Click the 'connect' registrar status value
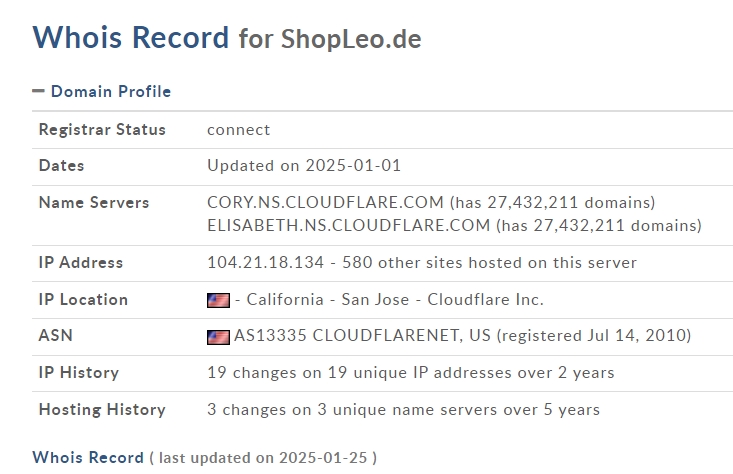Image resolution: width=733 pixels, height=474 pixels. [x=238, y=130]
